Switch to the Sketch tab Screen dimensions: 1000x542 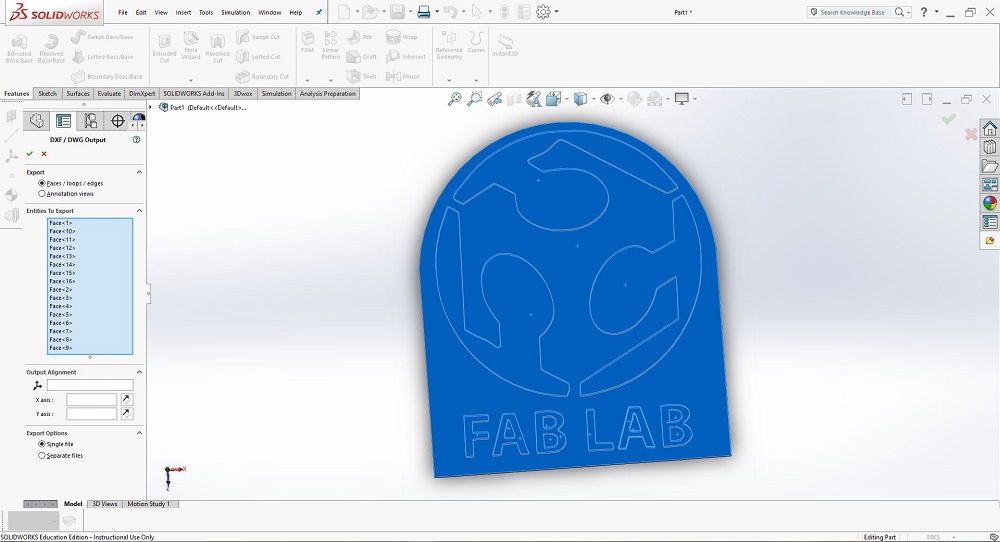click(48, 93)
